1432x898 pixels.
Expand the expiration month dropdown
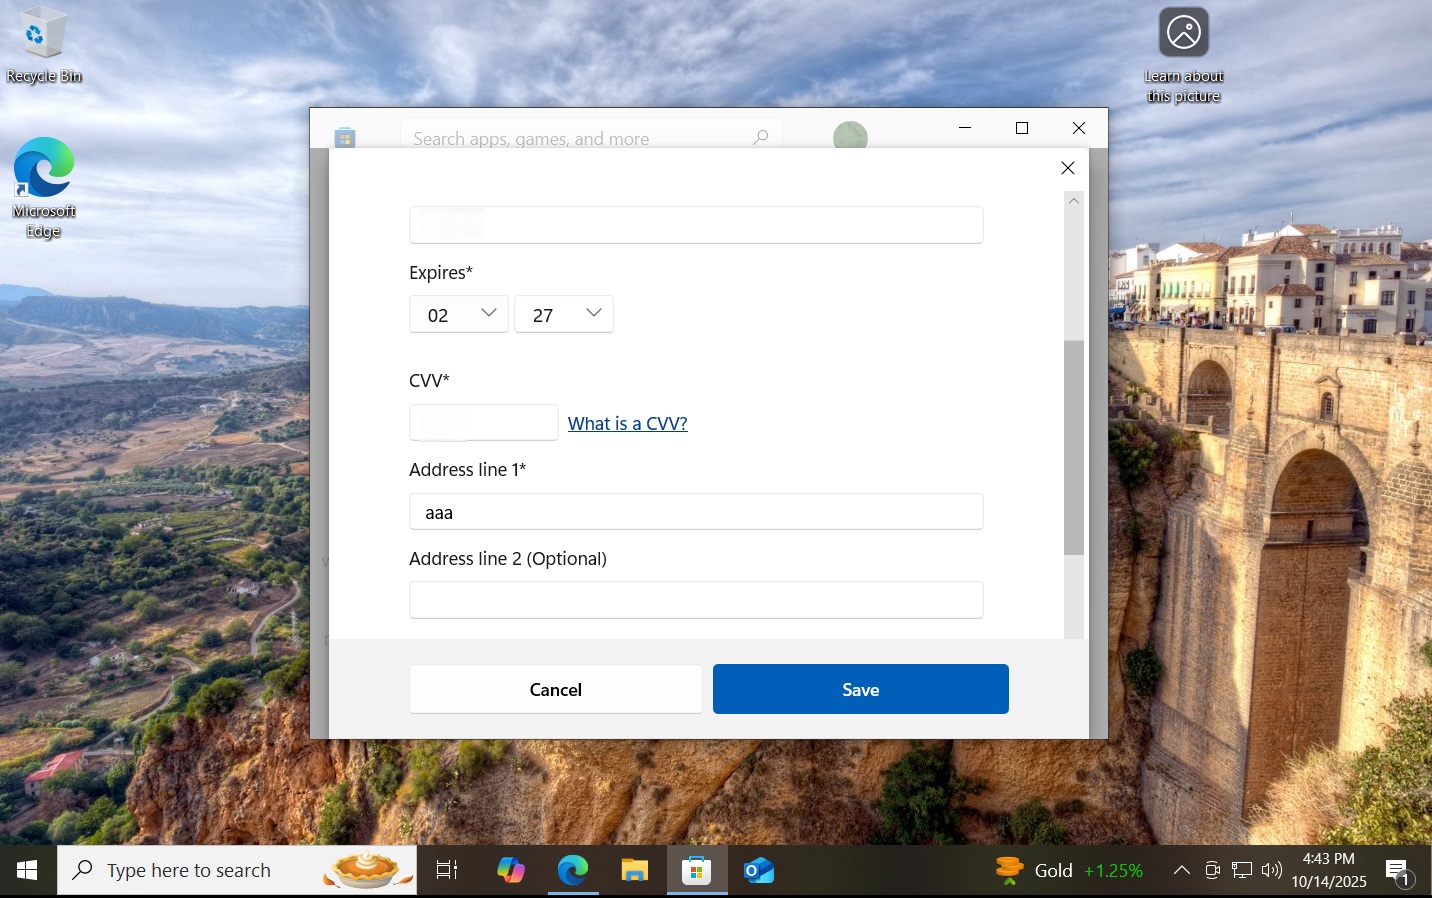tap(459, 314)
